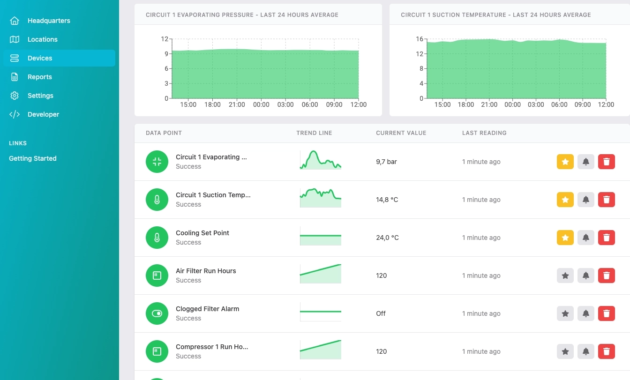Unfavorite Cooling Set Point star
The width and height of the screenshot is (630, 380).
click(x=565, y=237)
